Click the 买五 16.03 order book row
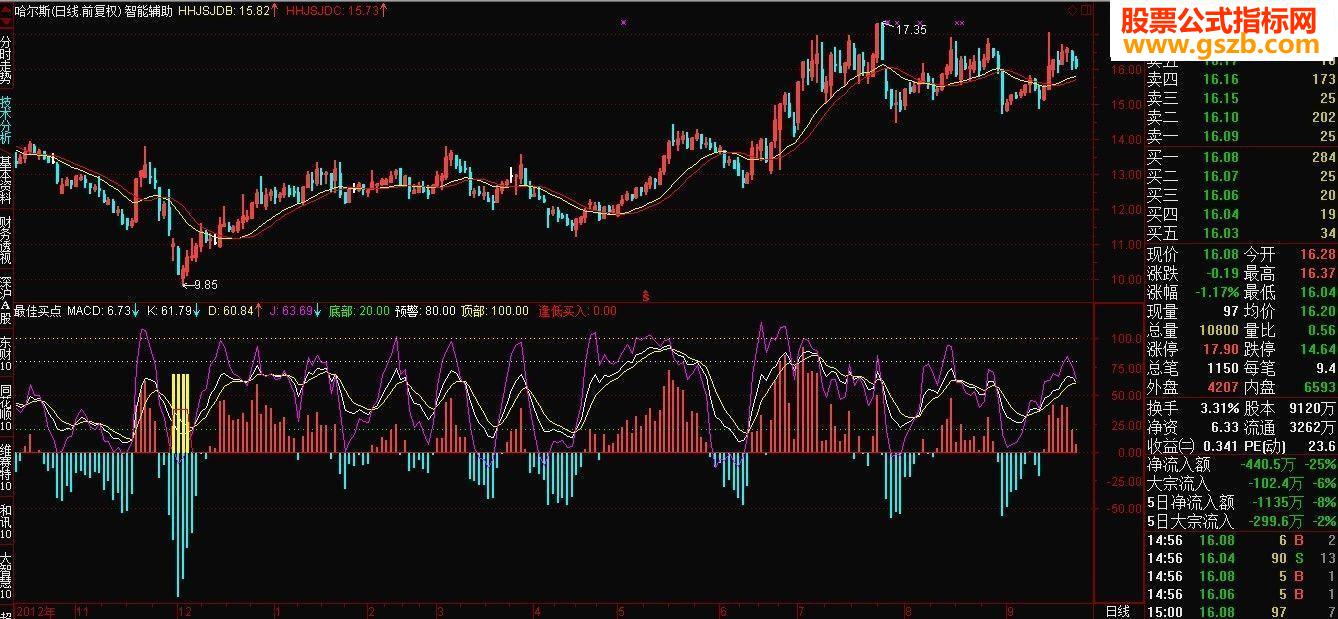 [1241, 233]
